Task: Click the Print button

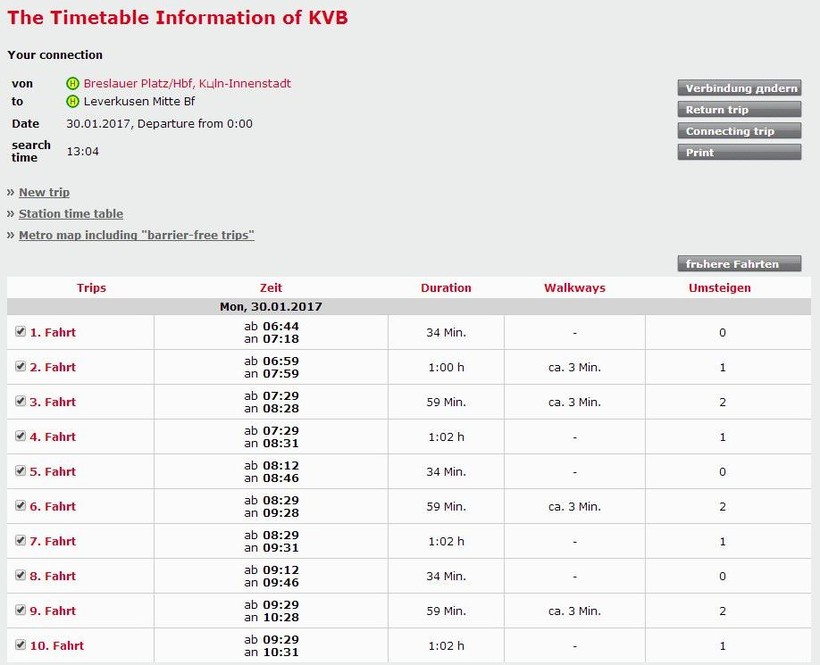Action: pos(739,152)
